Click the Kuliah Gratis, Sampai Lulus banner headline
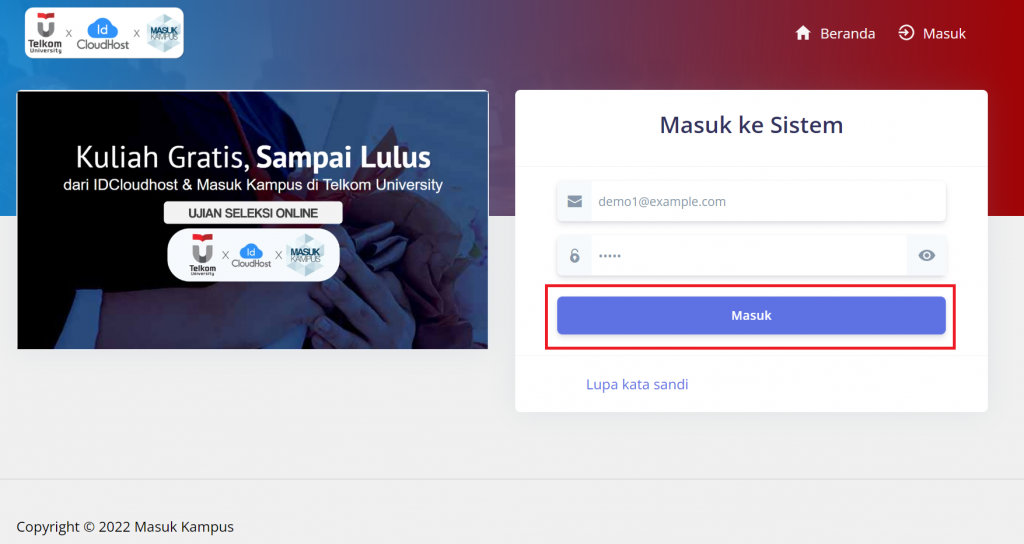This screenshot has width=1024, height=544. click(x=253, y=157)
